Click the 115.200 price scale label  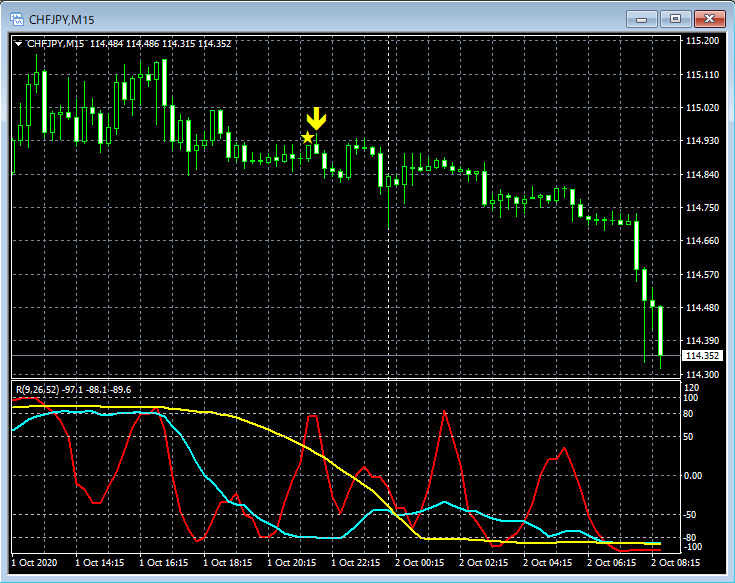702,41
